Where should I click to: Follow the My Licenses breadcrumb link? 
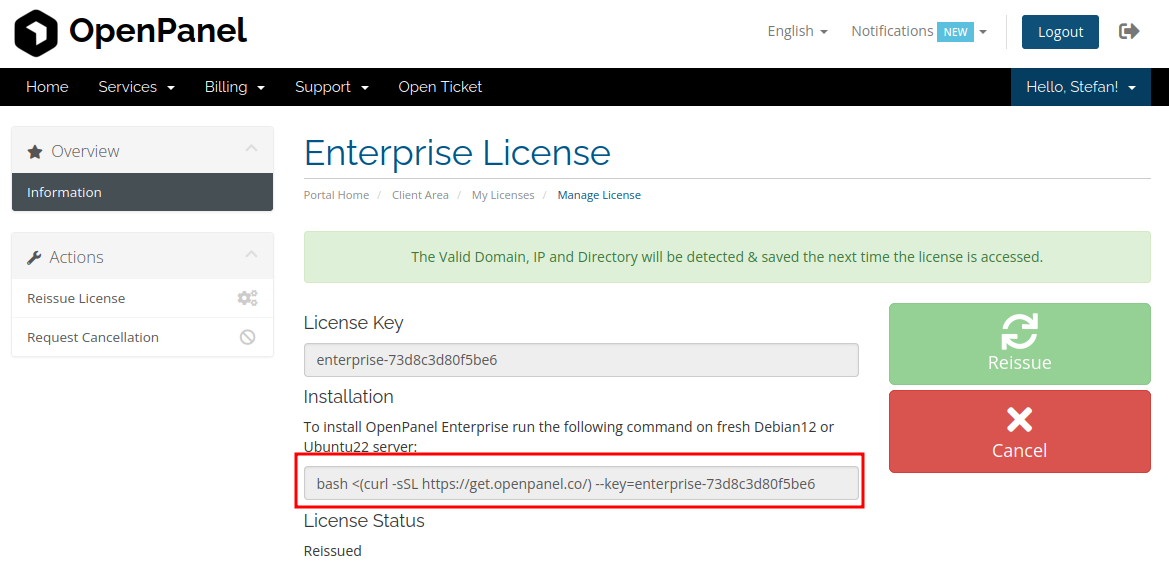click(503, 195)
